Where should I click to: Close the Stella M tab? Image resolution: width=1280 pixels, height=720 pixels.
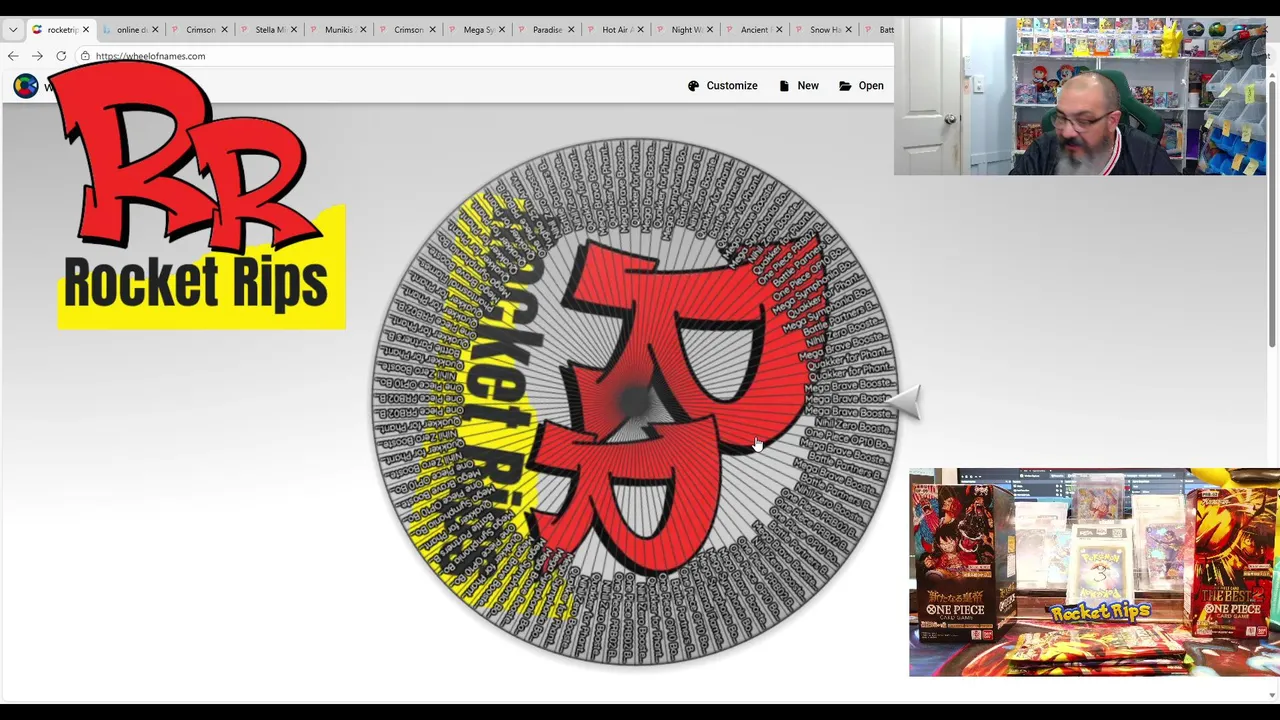pyautogui.click(x=294, y=30)
